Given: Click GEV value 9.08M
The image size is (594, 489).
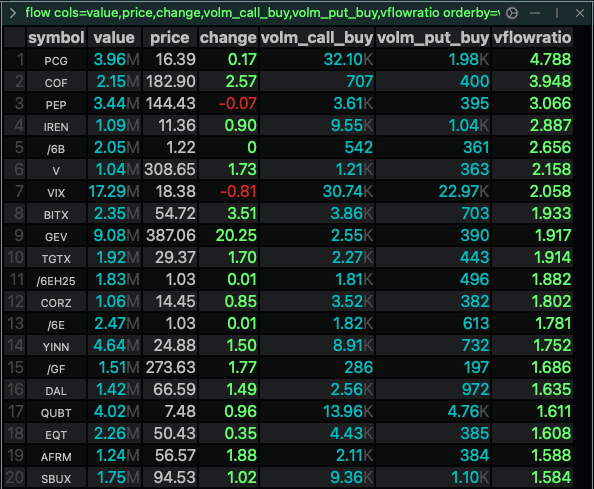Looking at the screenshot, I should pos(114,236).
